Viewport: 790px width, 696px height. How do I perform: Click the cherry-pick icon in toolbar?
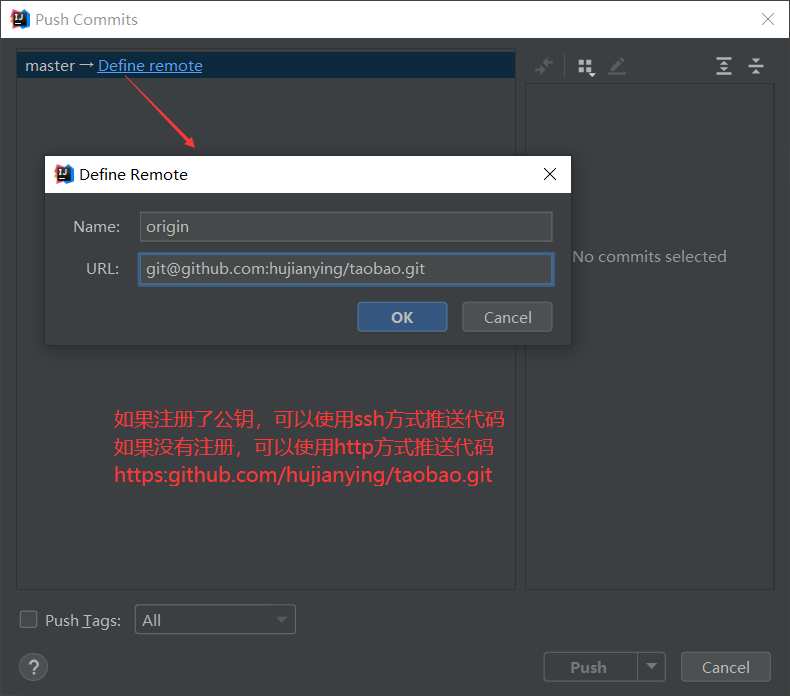(x=544, y=66)
